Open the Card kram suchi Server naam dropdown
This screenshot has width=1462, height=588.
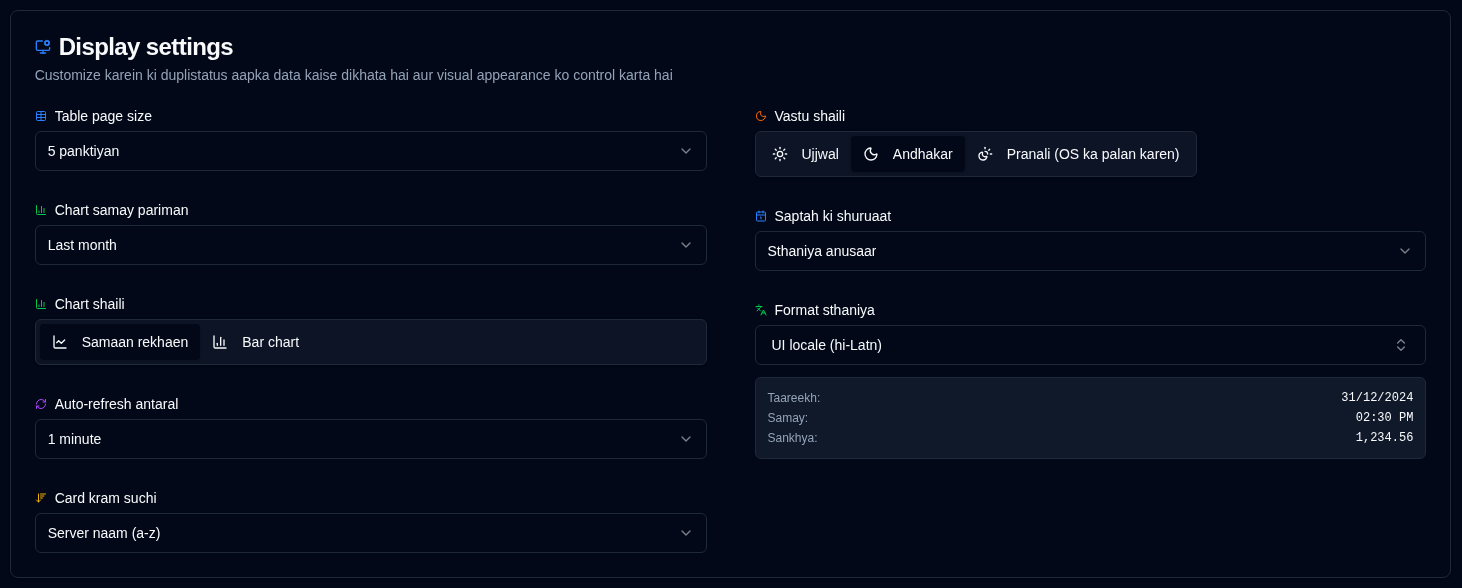(371, 533)
